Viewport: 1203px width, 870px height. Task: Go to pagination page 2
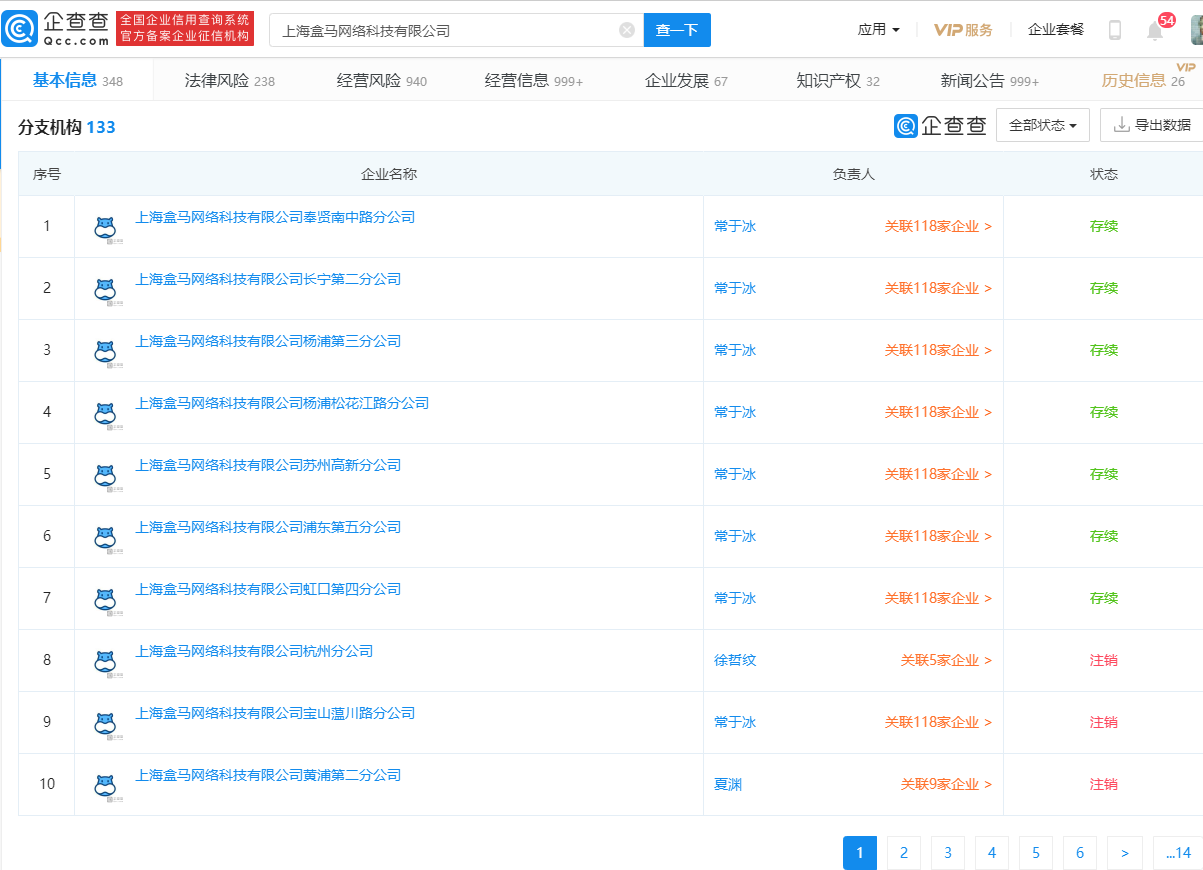(x=904, y=853)
